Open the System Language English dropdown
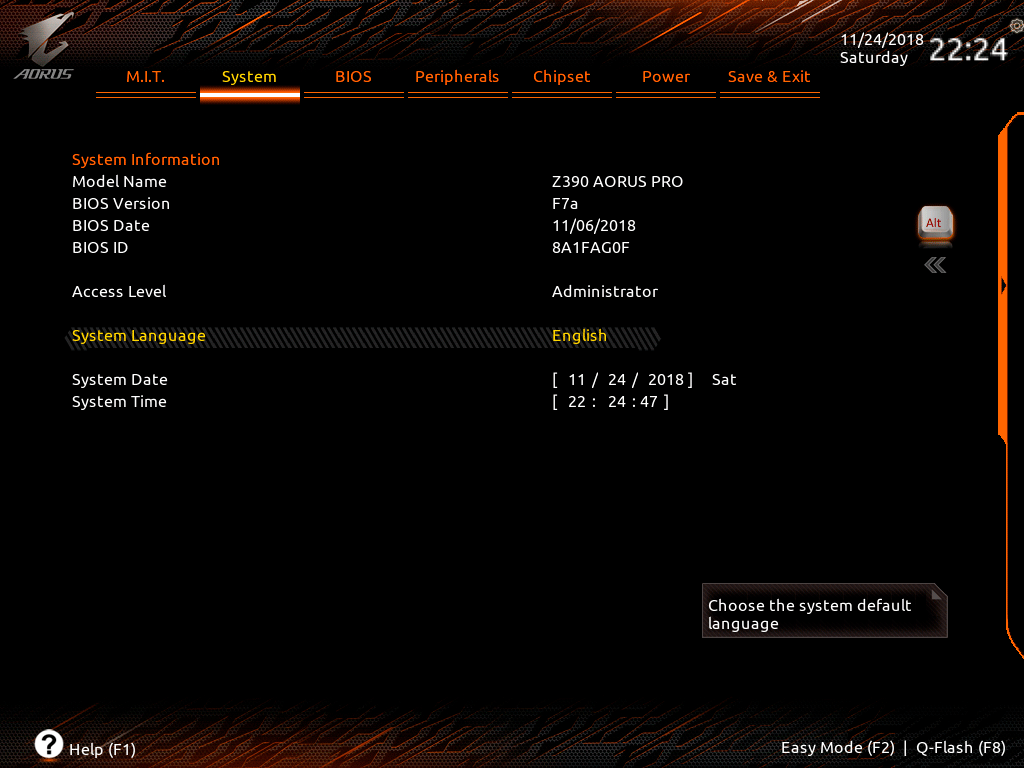The width and height of the screenshot is (1024, 768). 579,336
